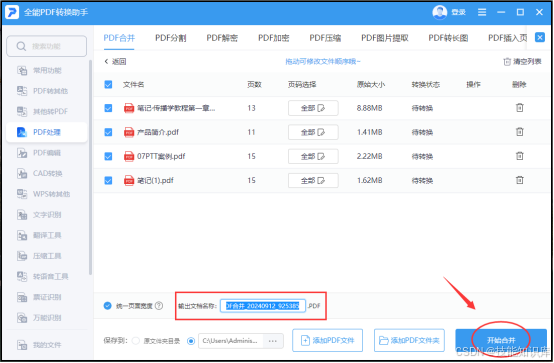The height and width of the screenshot is (363, 554).
Task: Uncheck the 笔记(1).pdf checkbox
Action: point(108,181)
